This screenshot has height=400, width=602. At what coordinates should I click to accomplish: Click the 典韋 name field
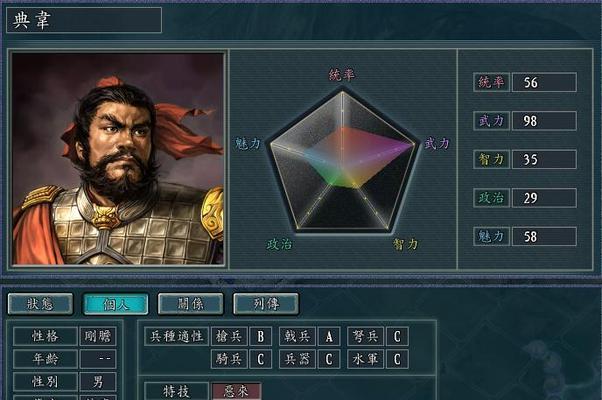[x=84, y=20]
